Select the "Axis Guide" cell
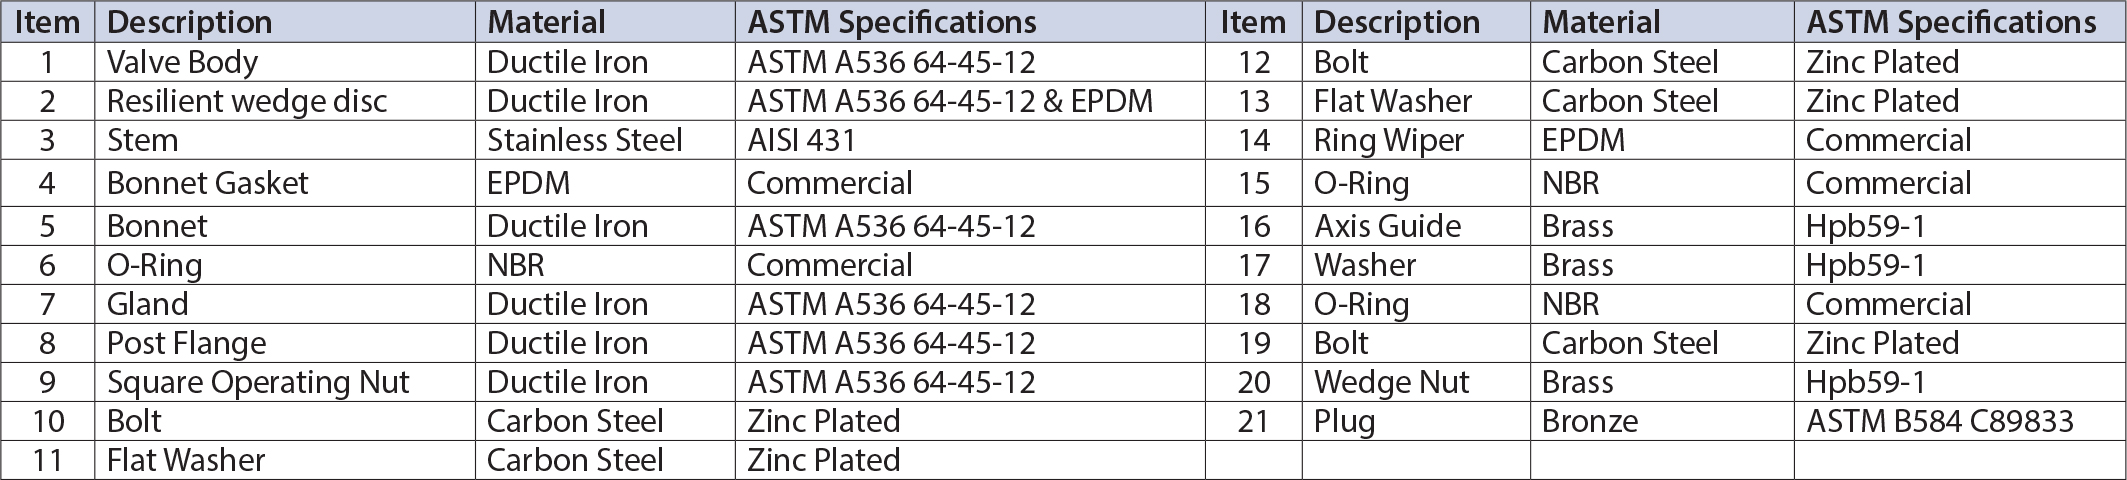 (x=1387, y=226)
